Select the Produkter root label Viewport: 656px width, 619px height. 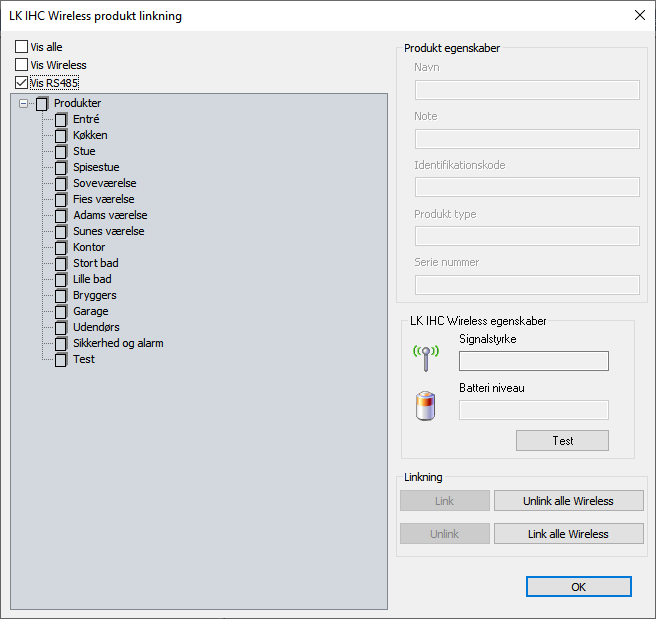click(x=77, y=103)
